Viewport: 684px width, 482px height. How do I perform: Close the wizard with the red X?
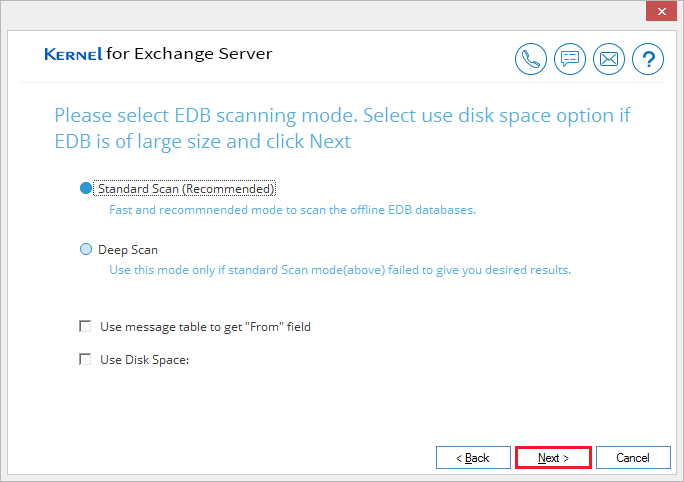coord(661,11)
